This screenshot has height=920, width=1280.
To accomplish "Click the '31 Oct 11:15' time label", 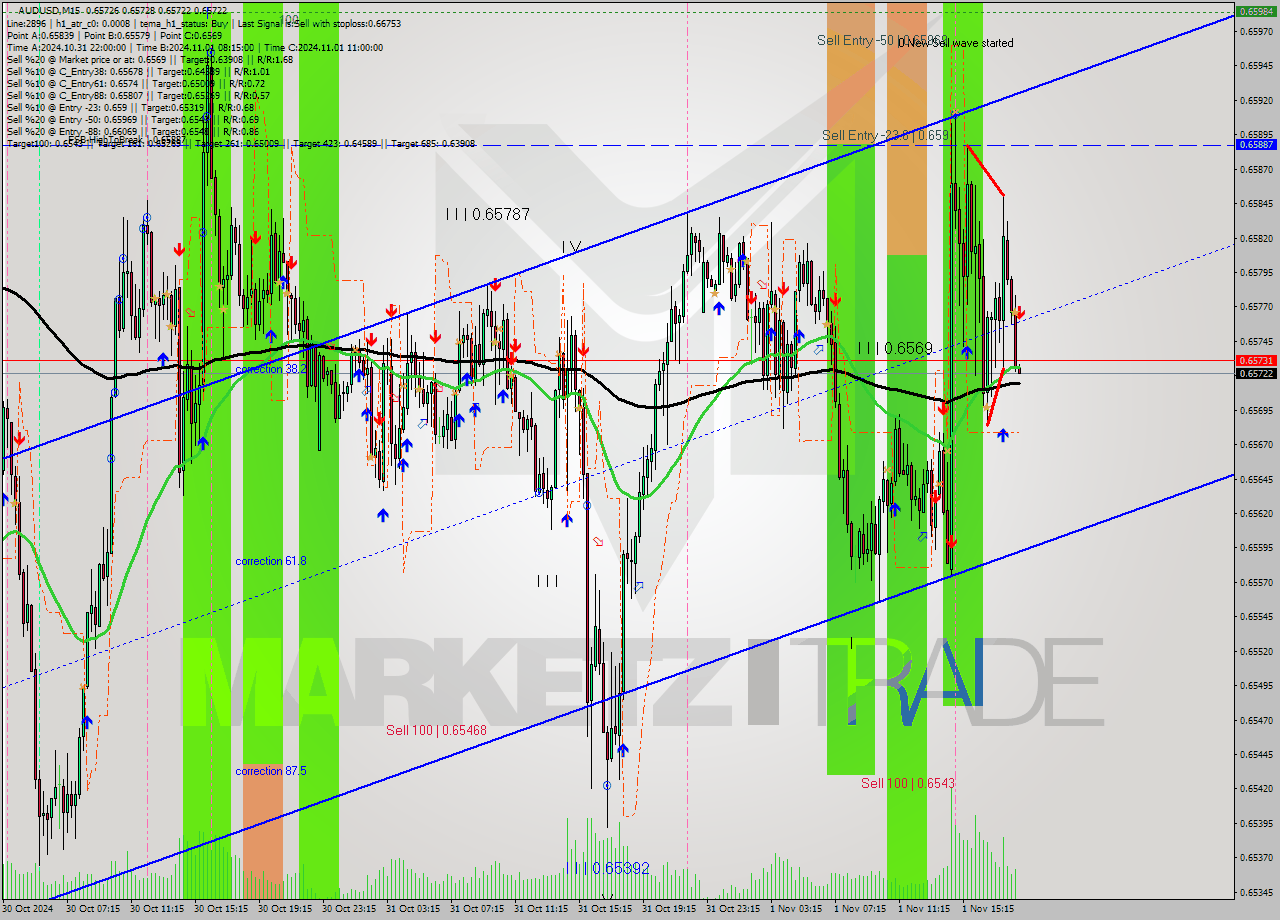I will tap(541, 909).
